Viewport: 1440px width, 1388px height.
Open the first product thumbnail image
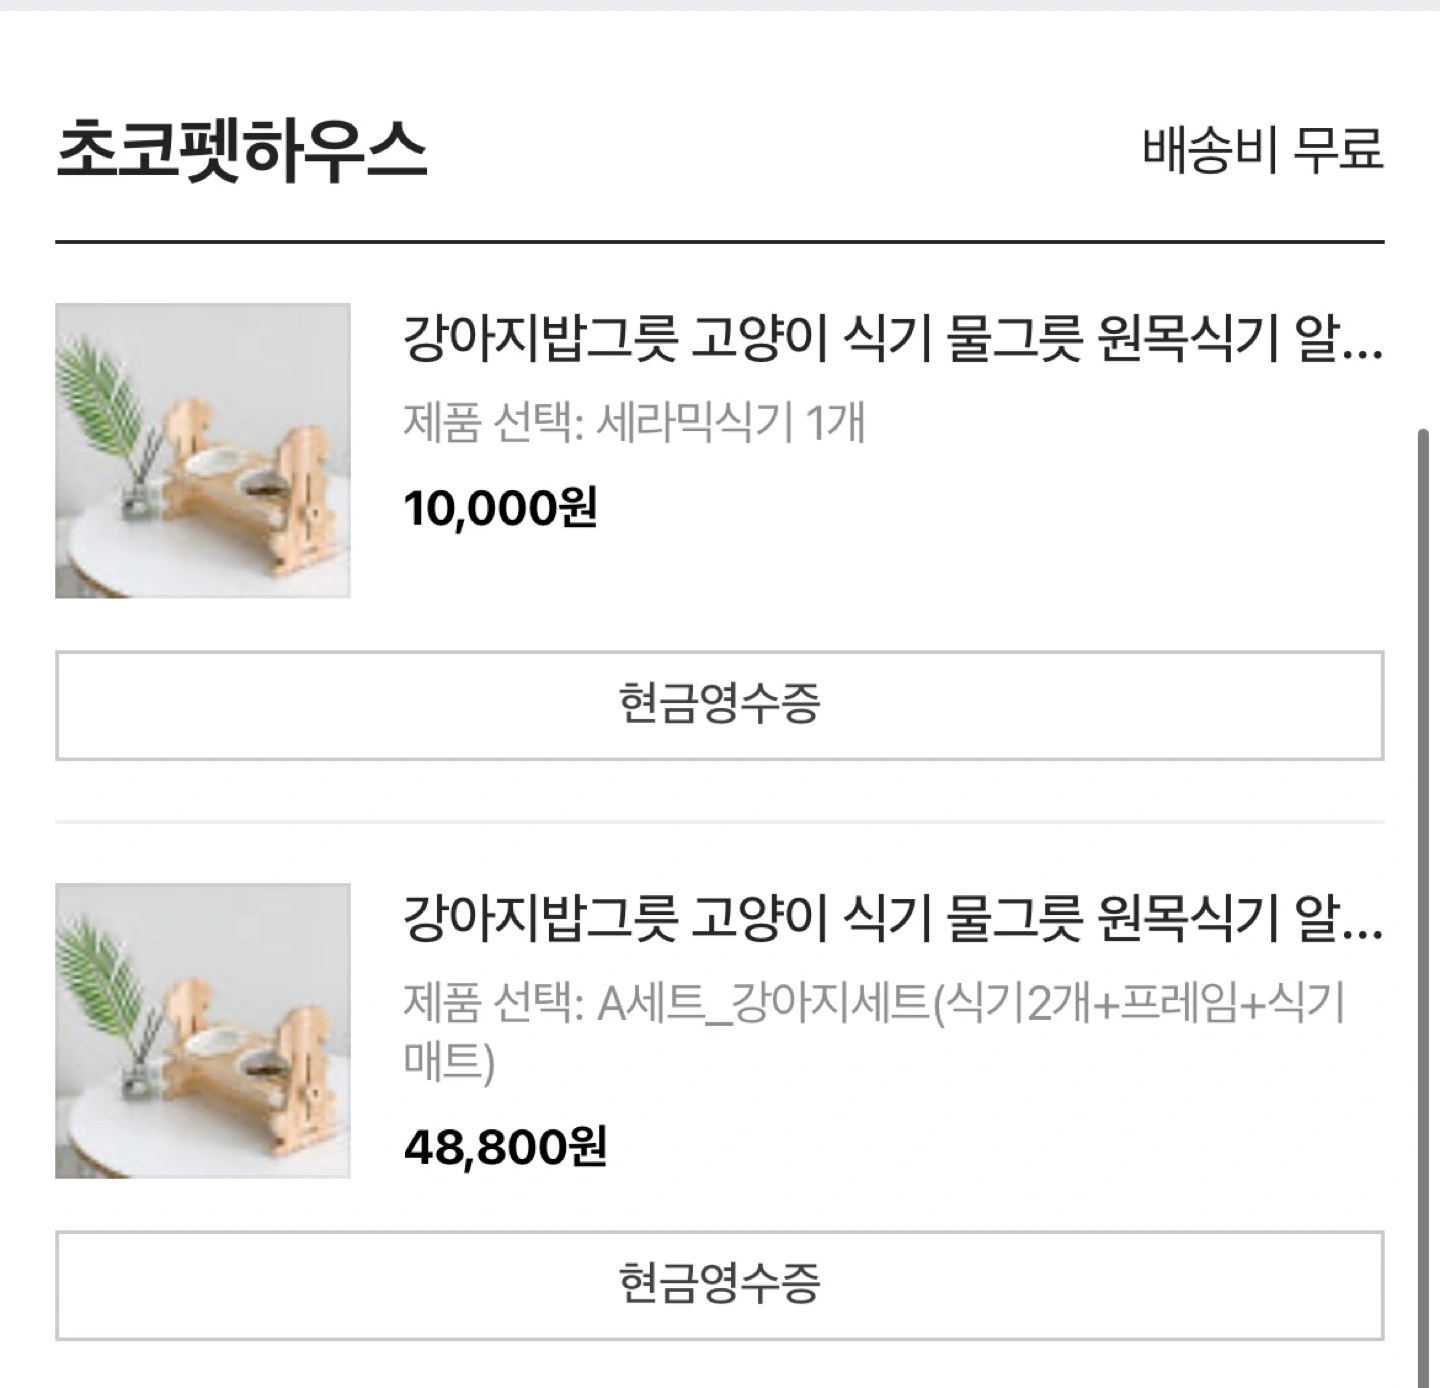[x=203, y=451]
